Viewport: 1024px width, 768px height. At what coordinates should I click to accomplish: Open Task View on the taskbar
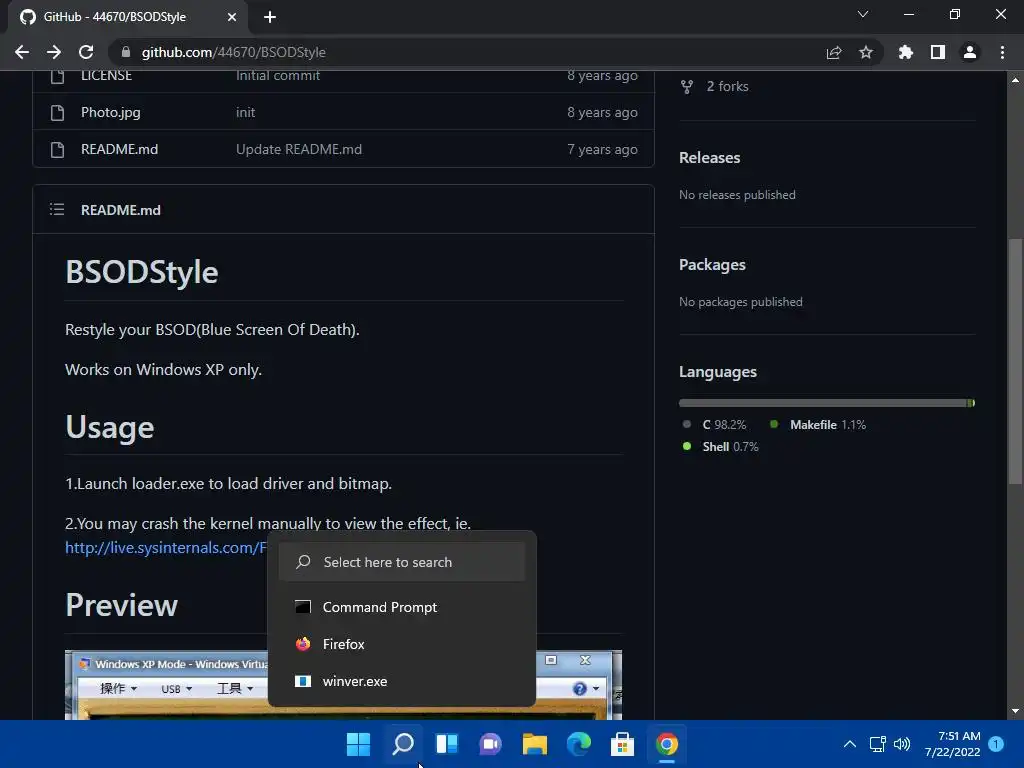pos(447,744)
